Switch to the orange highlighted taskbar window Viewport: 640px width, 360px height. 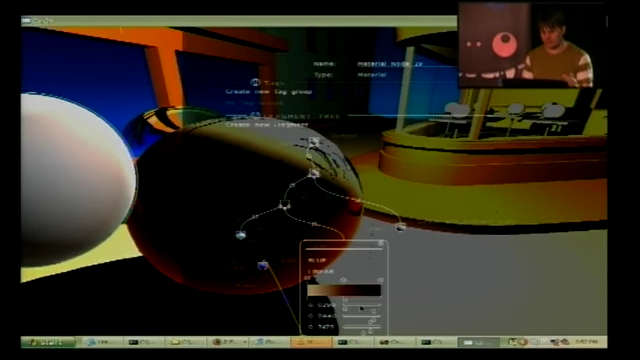[311, 342]
